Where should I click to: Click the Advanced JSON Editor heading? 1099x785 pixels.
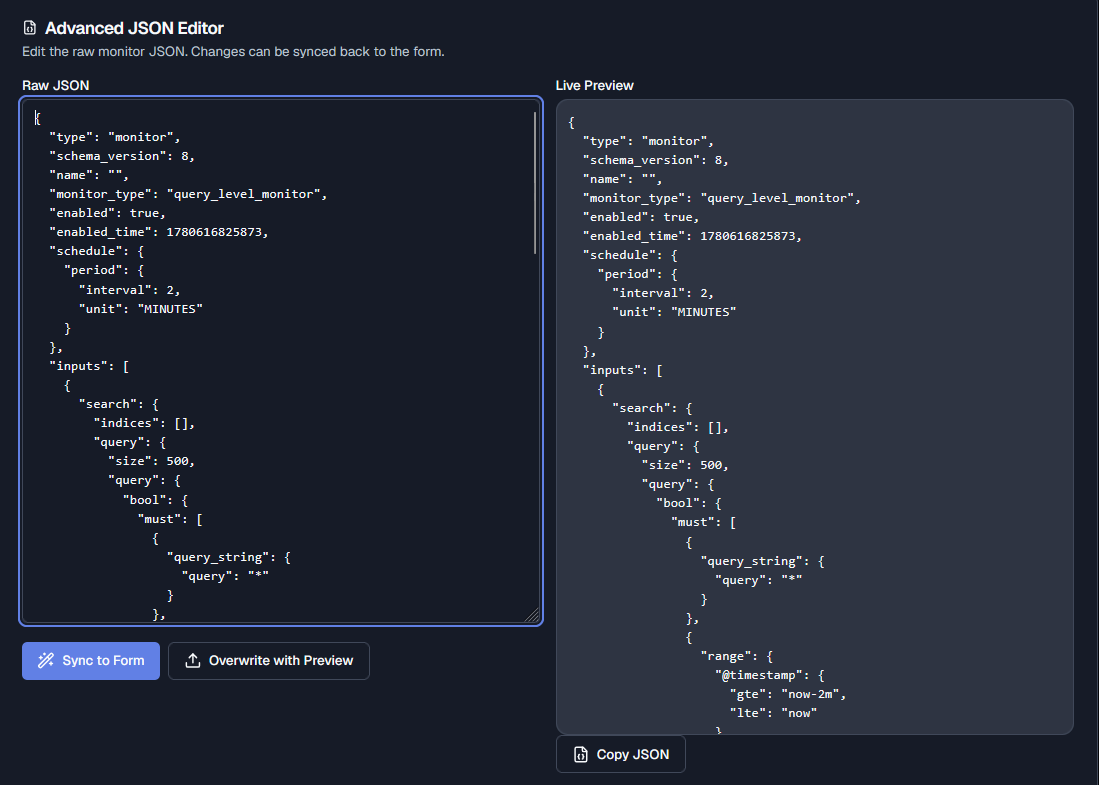click(x=135, y=28)
